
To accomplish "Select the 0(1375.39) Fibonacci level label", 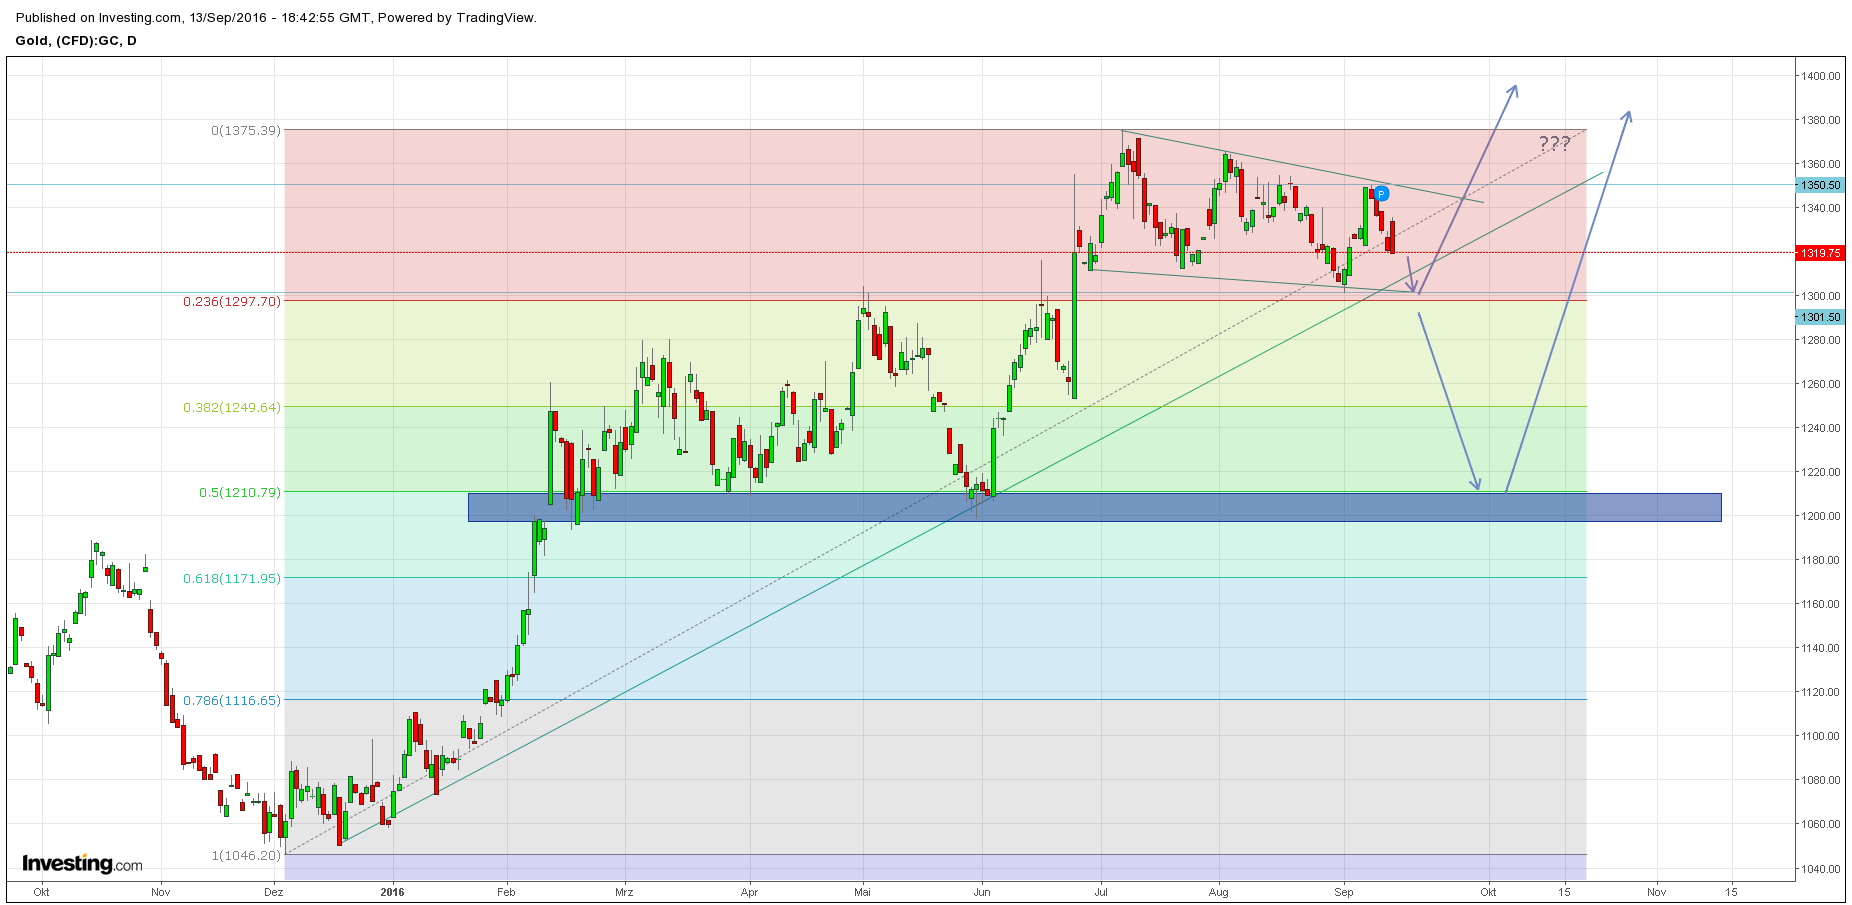I will (246, 130).
